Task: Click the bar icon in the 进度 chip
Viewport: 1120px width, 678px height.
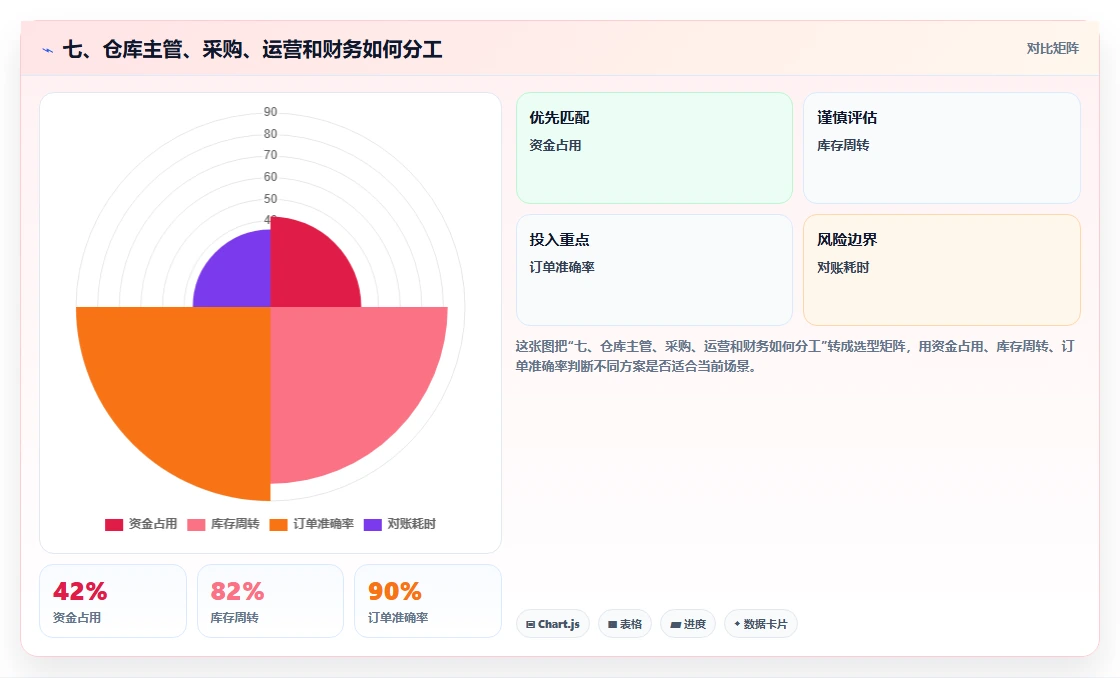Action: 675,624
